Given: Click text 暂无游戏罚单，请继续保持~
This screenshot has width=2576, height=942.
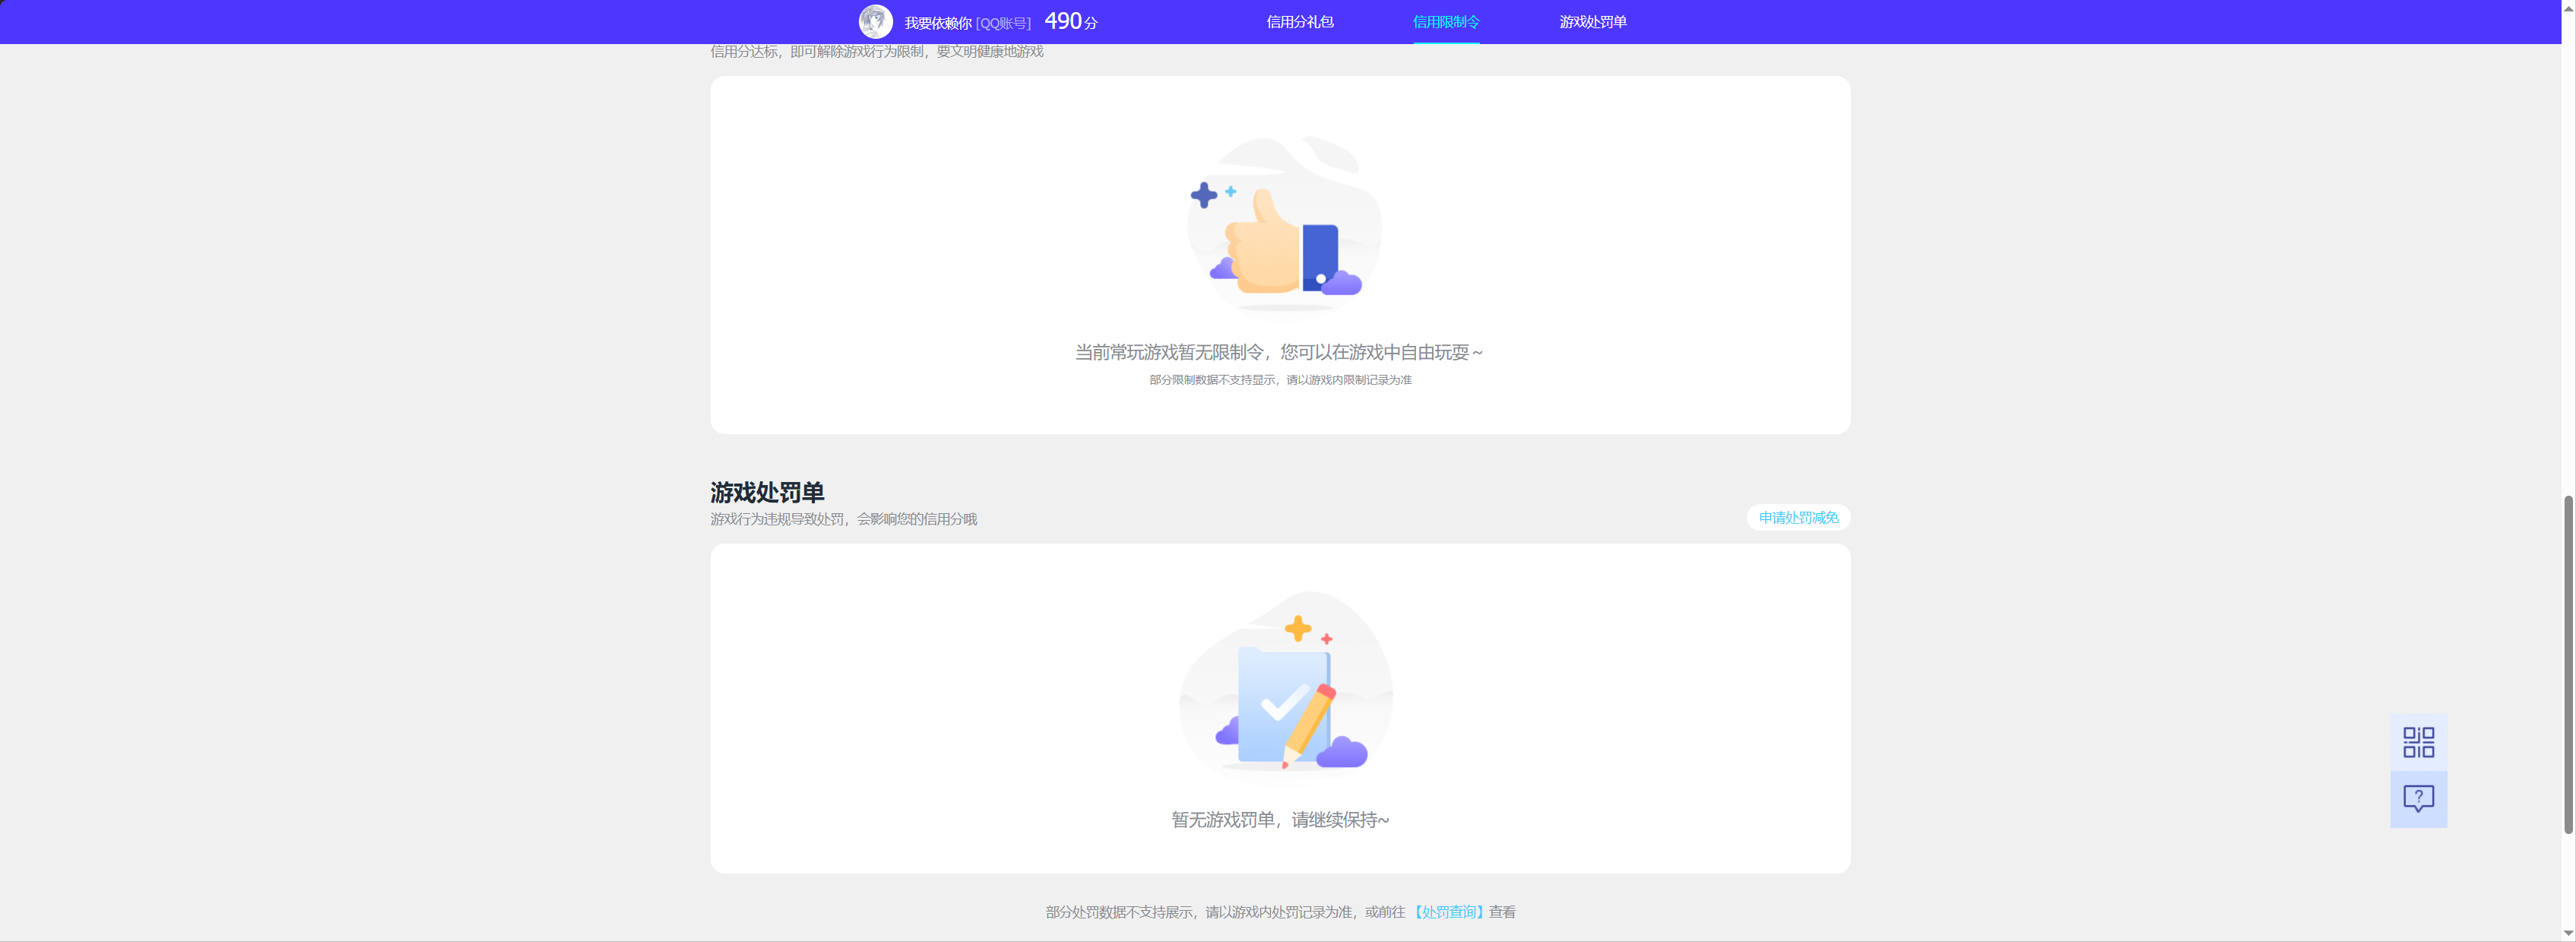Looking at the screenshot, I should pyautogui.click(x=1280, y=820).
